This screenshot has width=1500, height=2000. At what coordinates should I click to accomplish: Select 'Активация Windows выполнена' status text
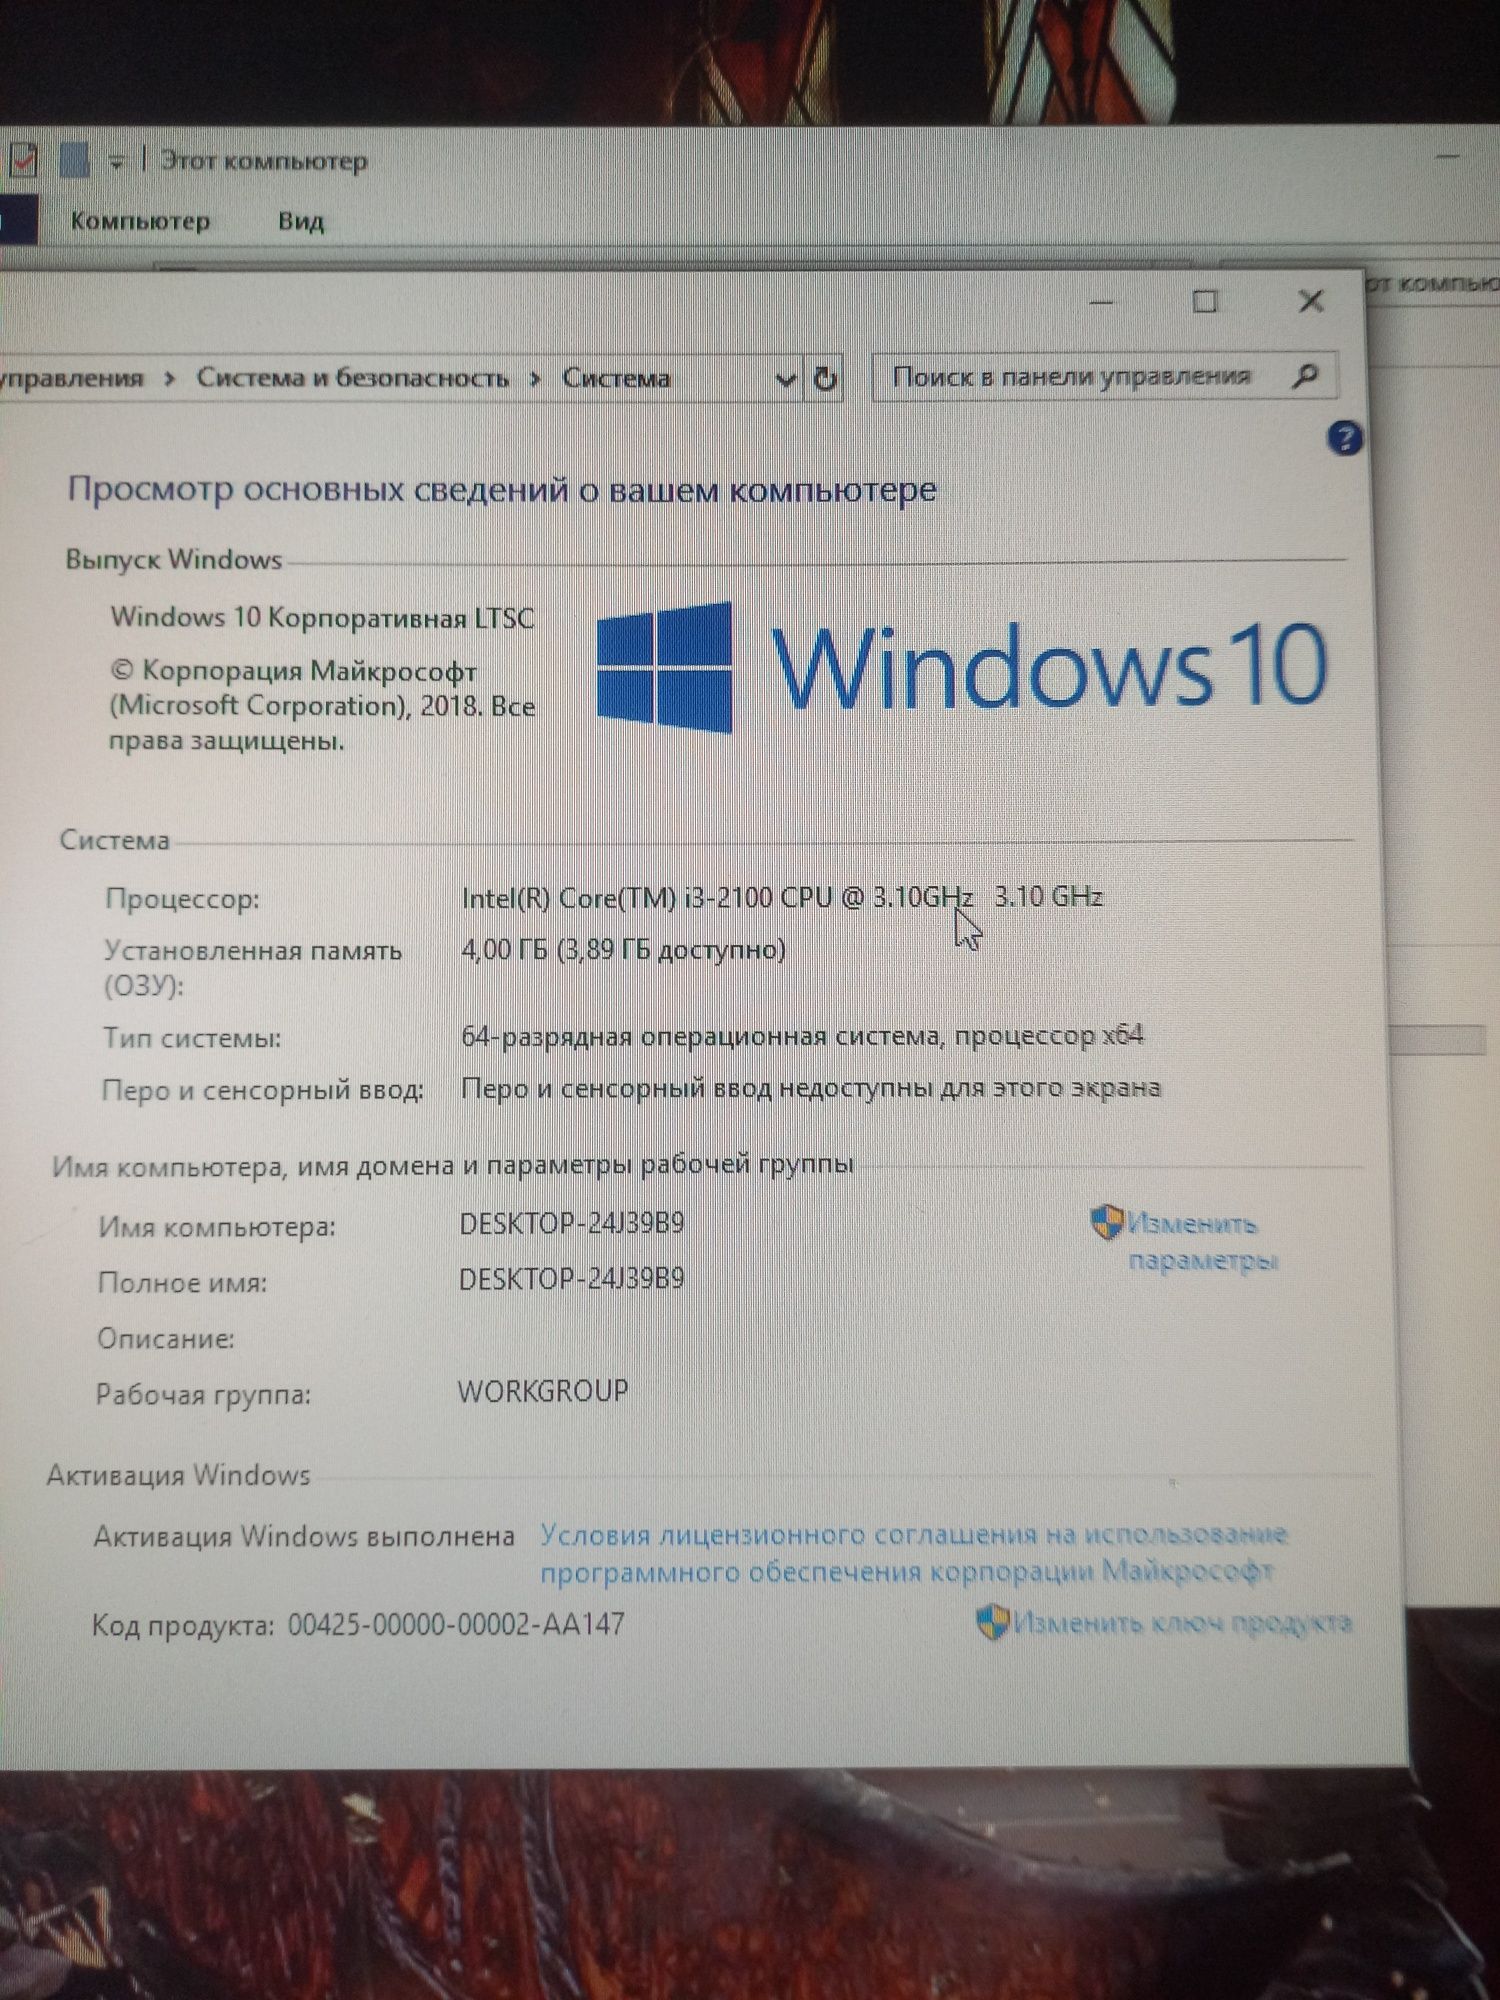tap(304, 1536)
